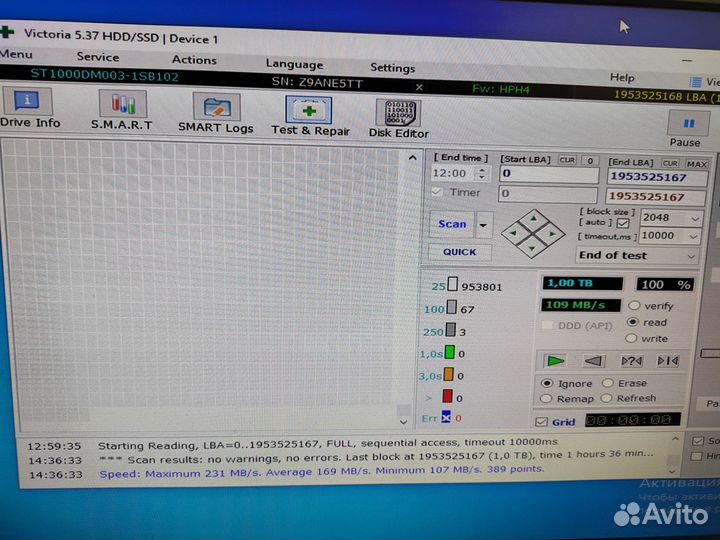Select the Refresh radio option

click(607, 398)
